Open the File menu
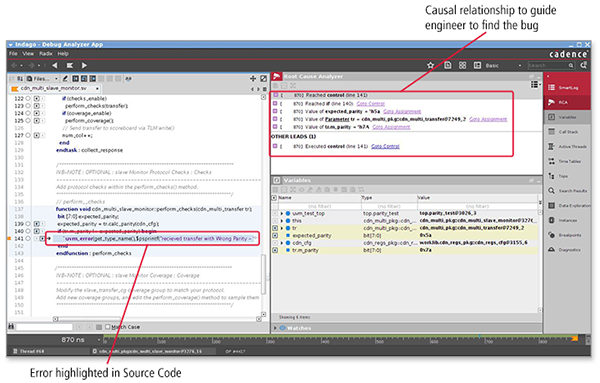 [x=13, y=54]
